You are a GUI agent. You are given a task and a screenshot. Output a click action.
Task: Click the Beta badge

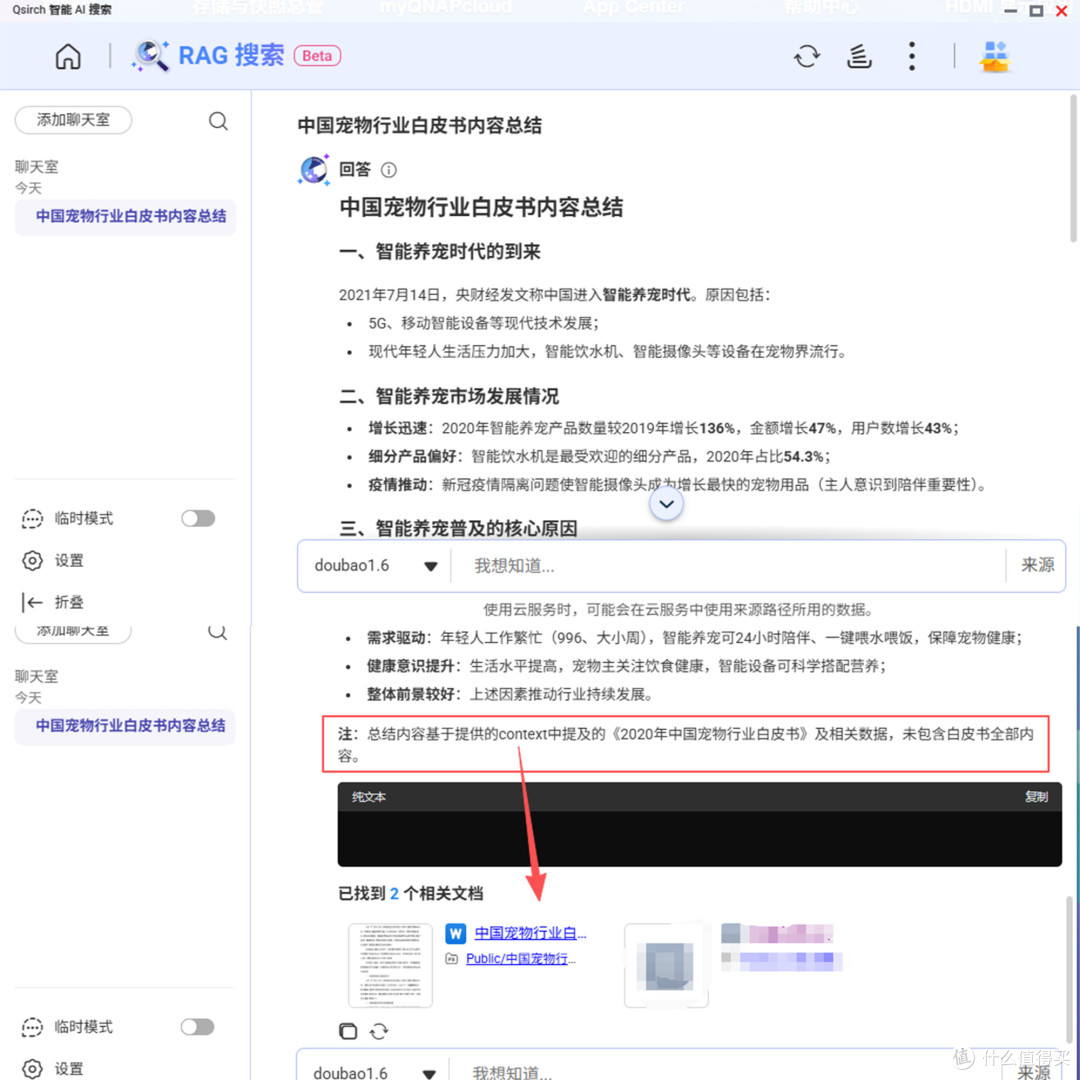(318, 56)
